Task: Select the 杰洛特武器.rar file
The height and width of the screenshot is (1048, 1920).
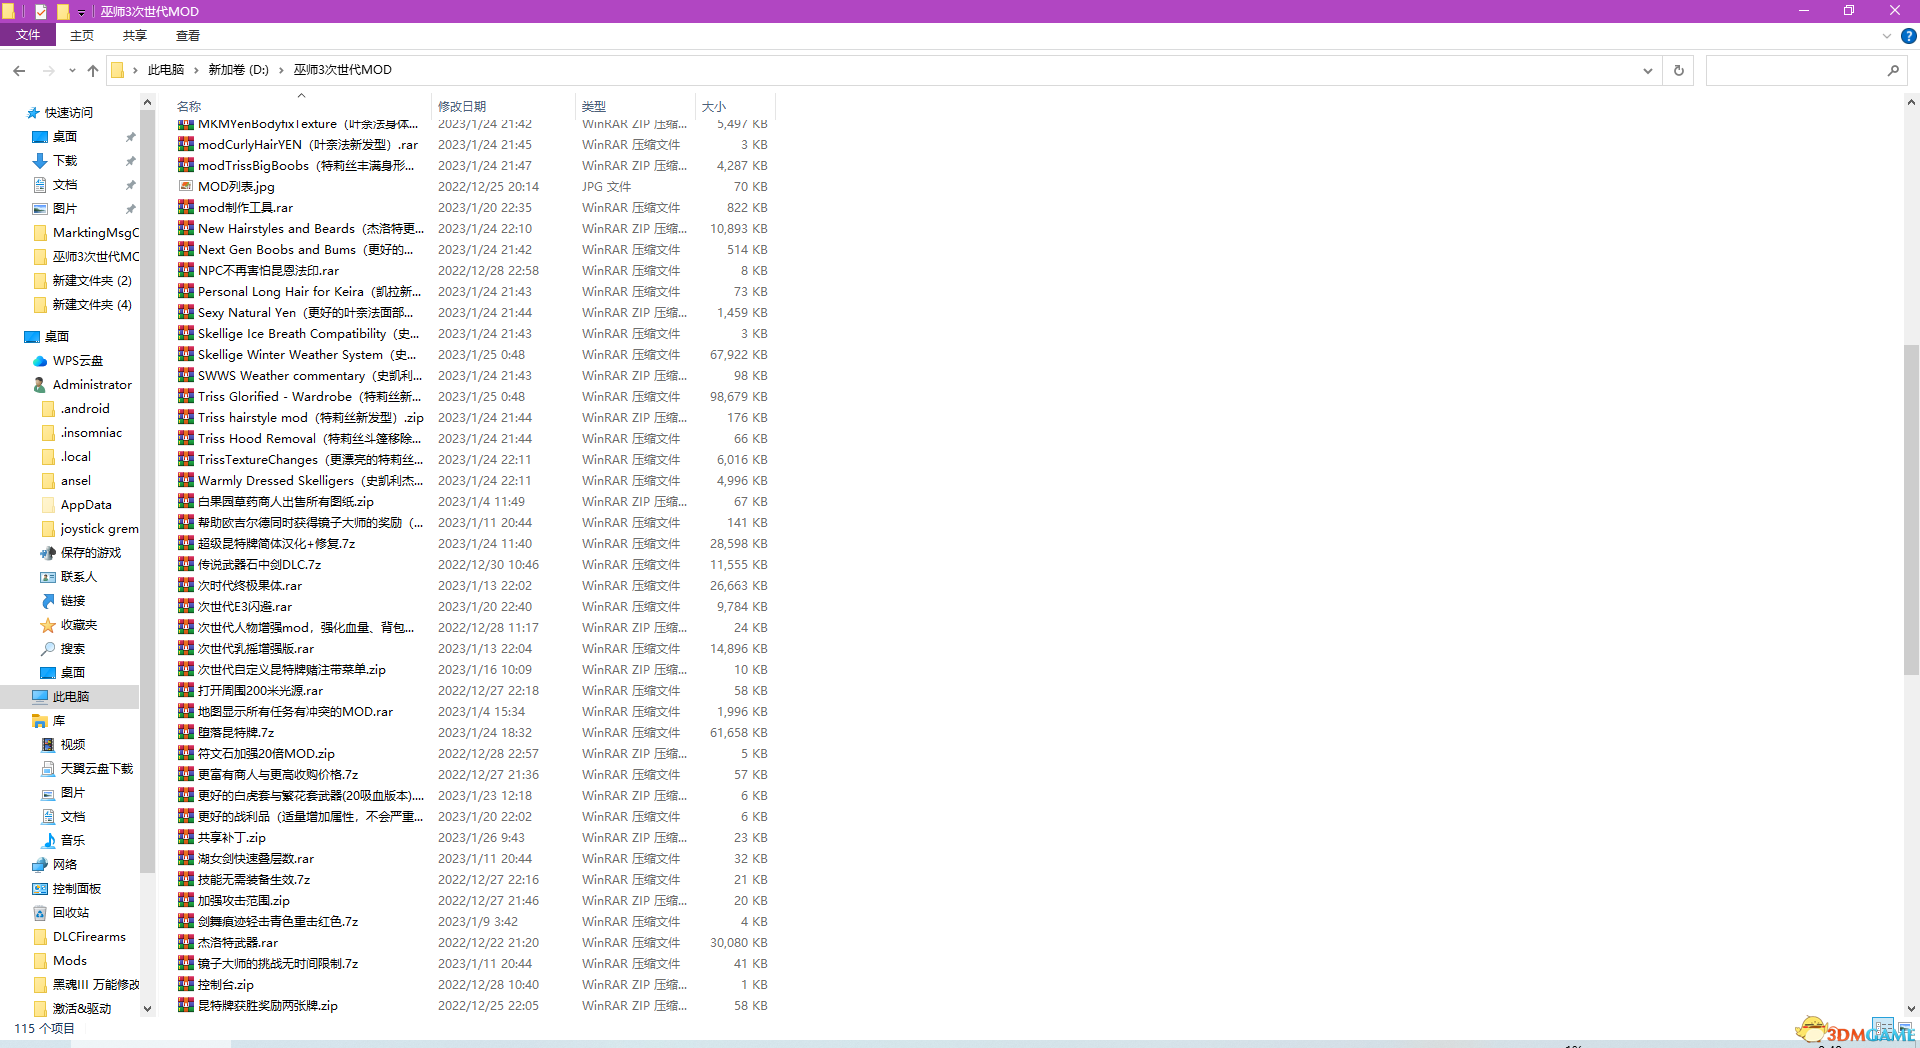Action: [x=238, y=943]
